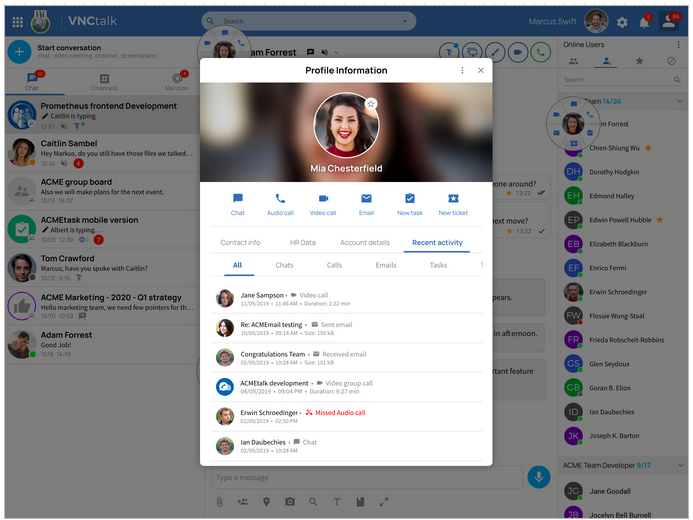
Task: Click the blue Start conversation plus button
Action: (19, 52)
